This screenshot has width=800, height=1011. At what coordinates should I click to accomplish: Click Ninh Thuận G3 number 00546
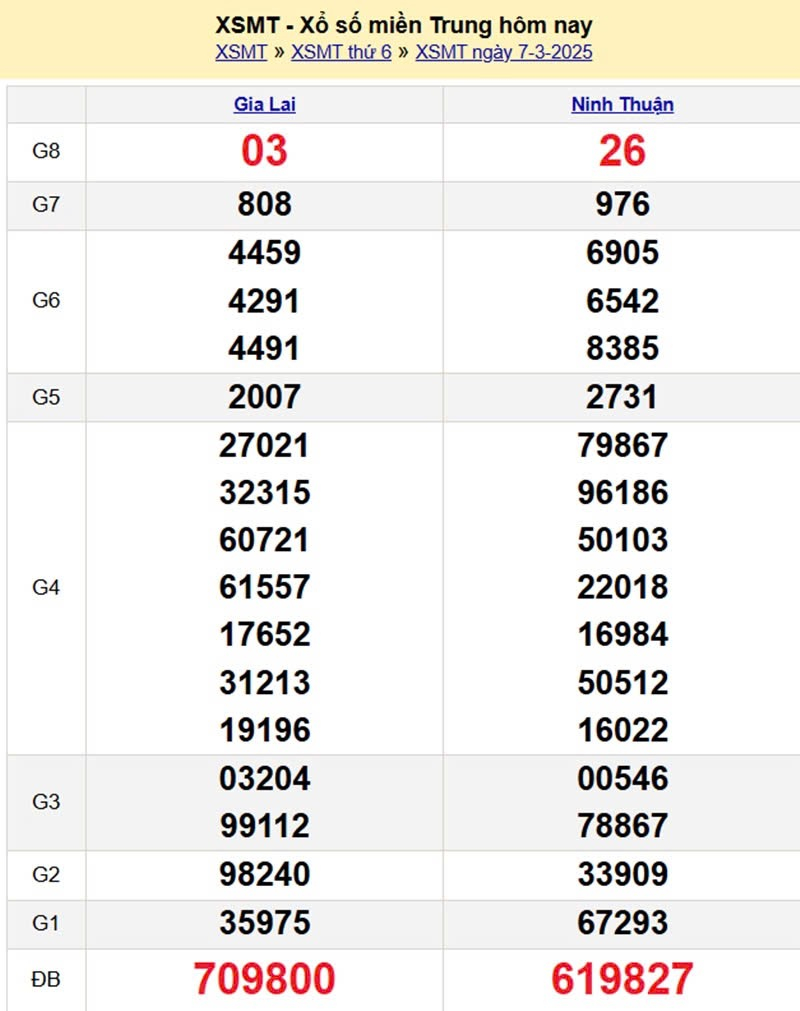point(622,778)
